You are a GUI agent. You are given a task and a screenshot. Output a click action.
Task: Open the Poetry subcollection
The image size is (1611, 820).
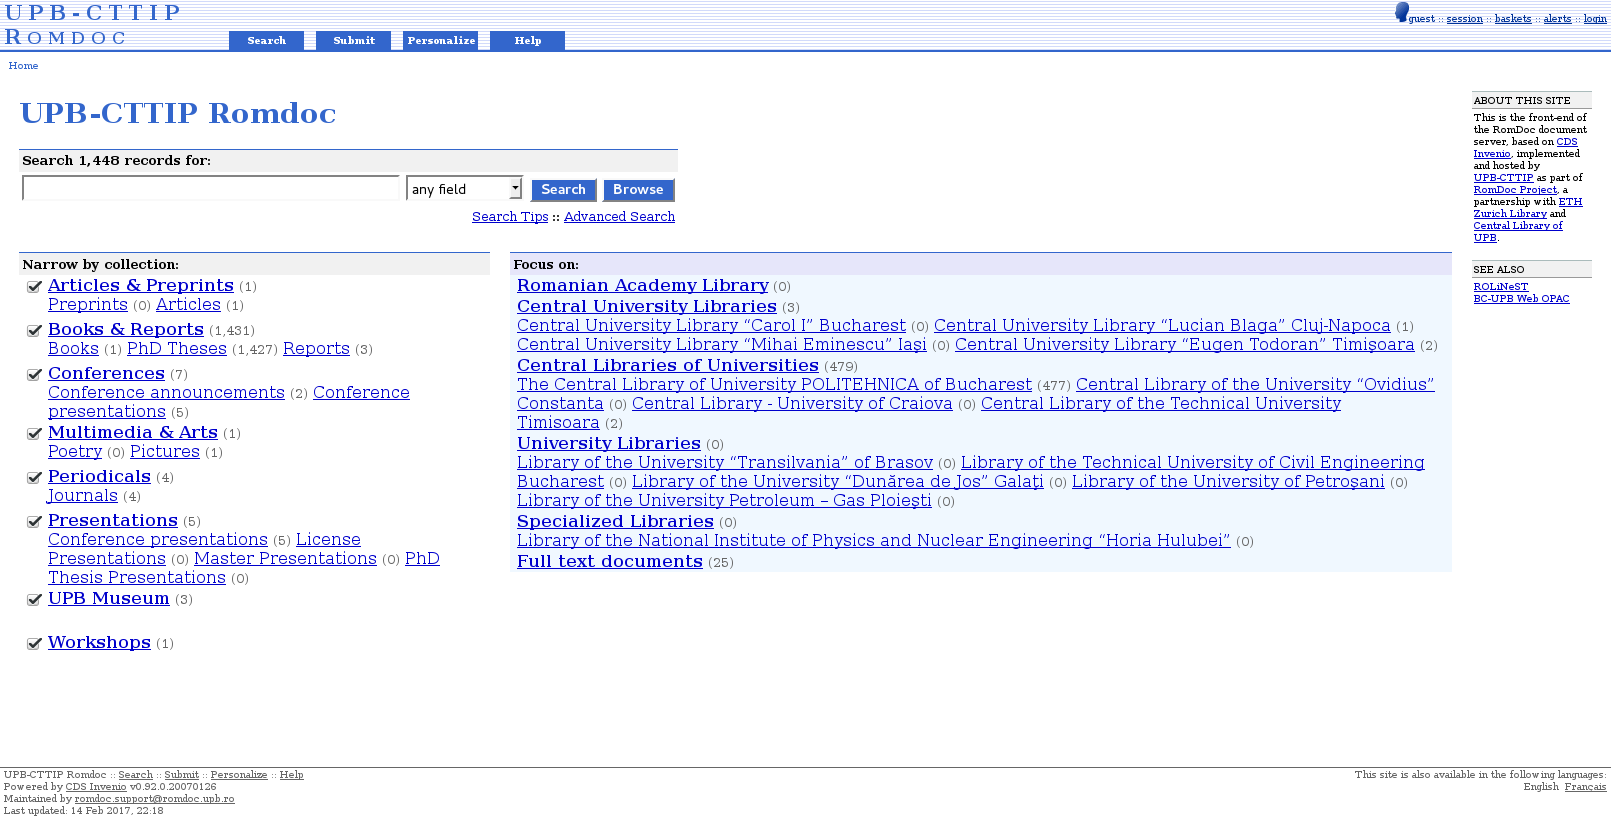[75, 452]
